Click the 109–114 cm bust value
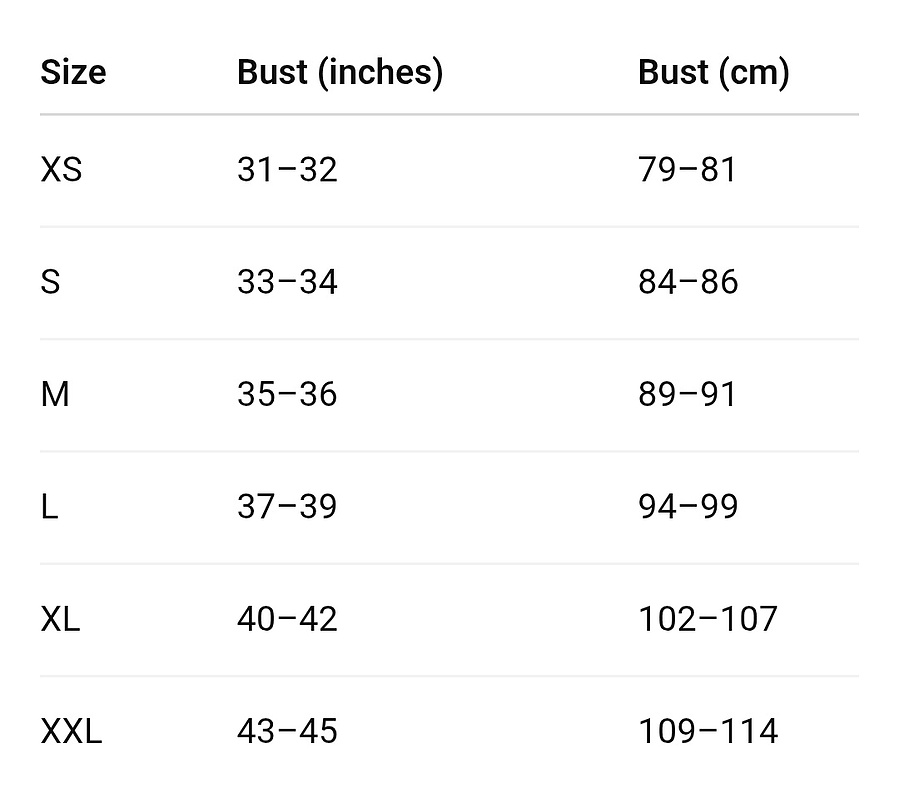Image resolution: width=899 pixels, height=798 pixels. coord(708,732)
